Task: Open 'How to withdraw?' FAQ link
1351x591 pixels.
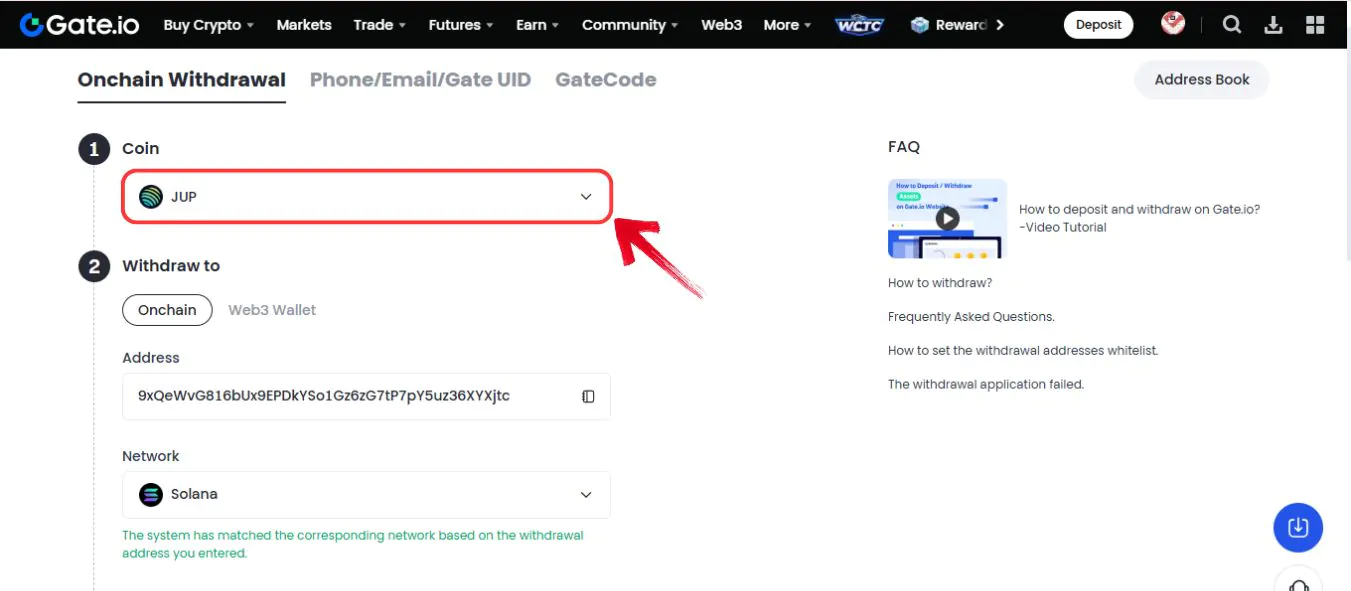Action: (x=940, y=283)
